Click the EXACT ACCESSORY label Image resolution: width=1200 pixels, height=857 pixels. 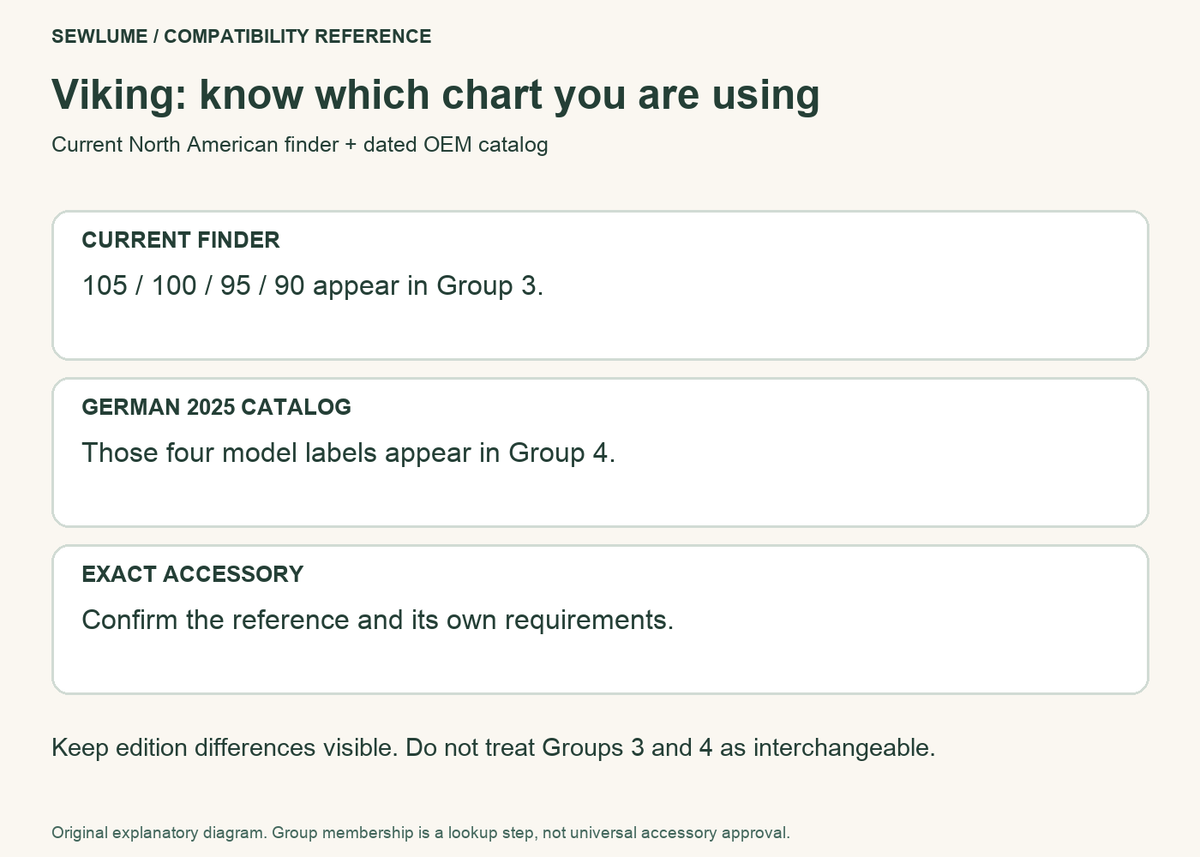193,574
